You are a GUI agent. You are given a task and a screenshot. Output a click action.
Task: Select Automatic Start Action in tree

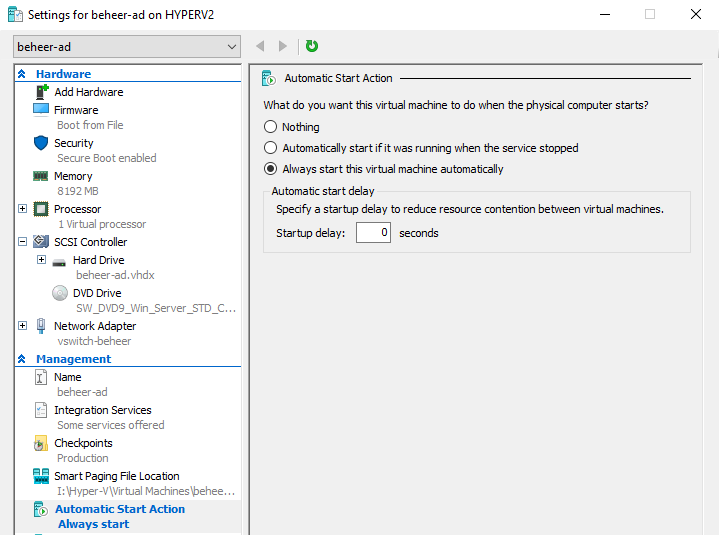[x=120, y=509]
